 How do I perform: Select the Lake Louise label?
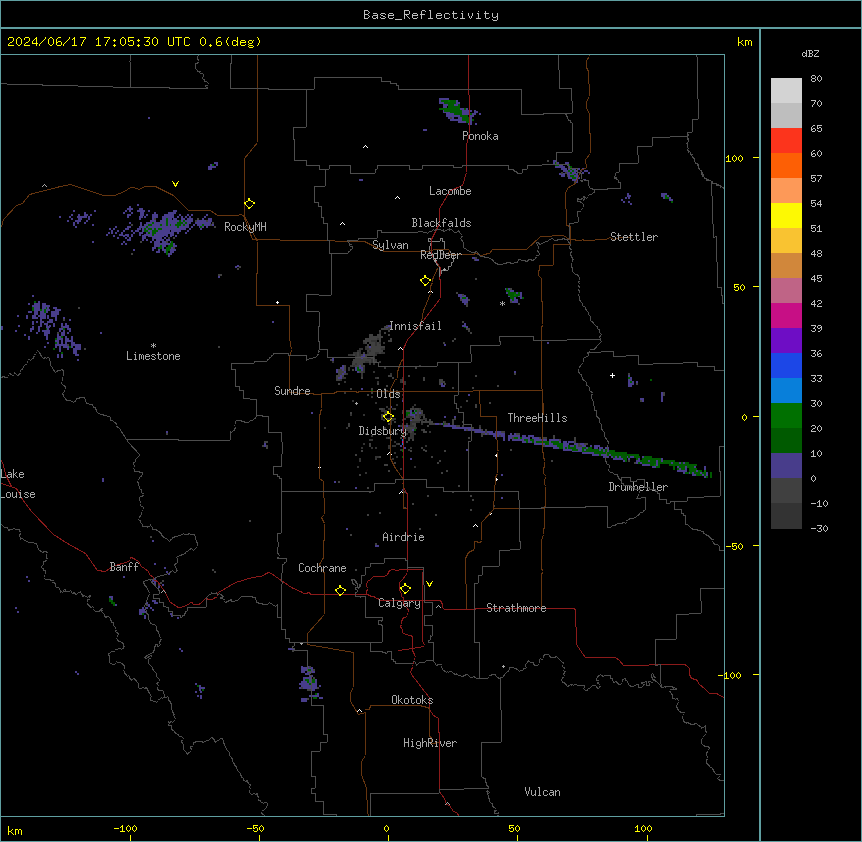tap(18, 484)
